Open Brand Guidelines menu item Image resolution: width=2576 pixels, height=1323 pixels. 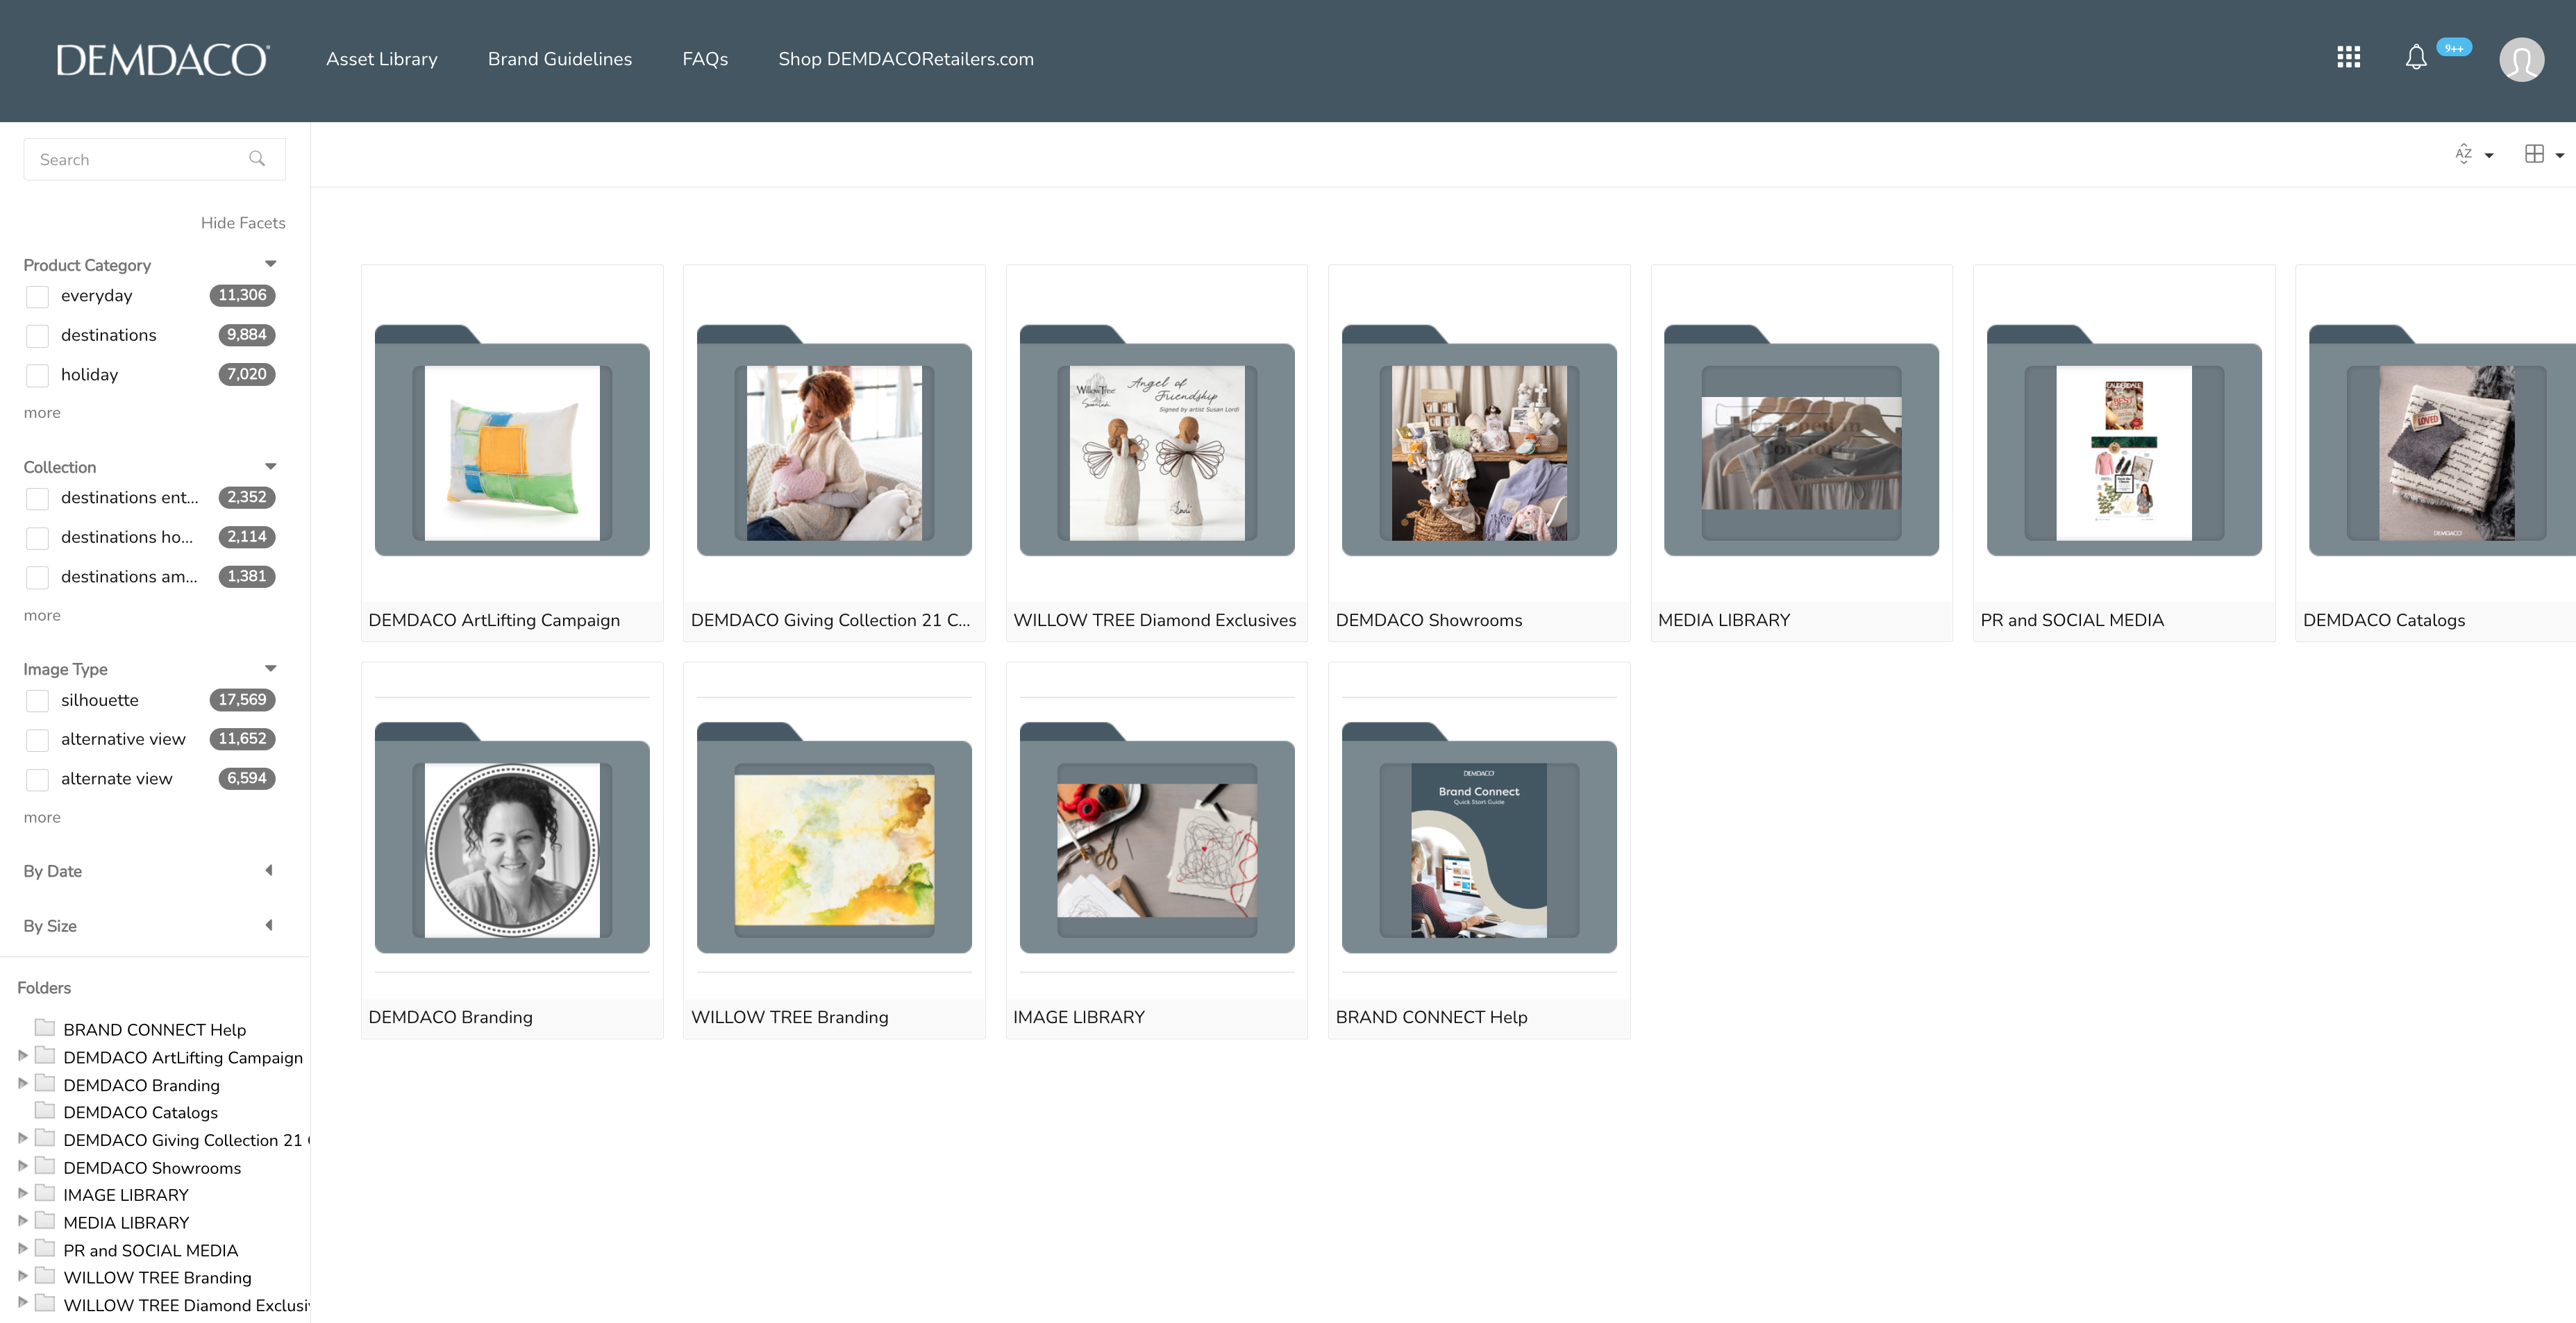coord(560,59)
